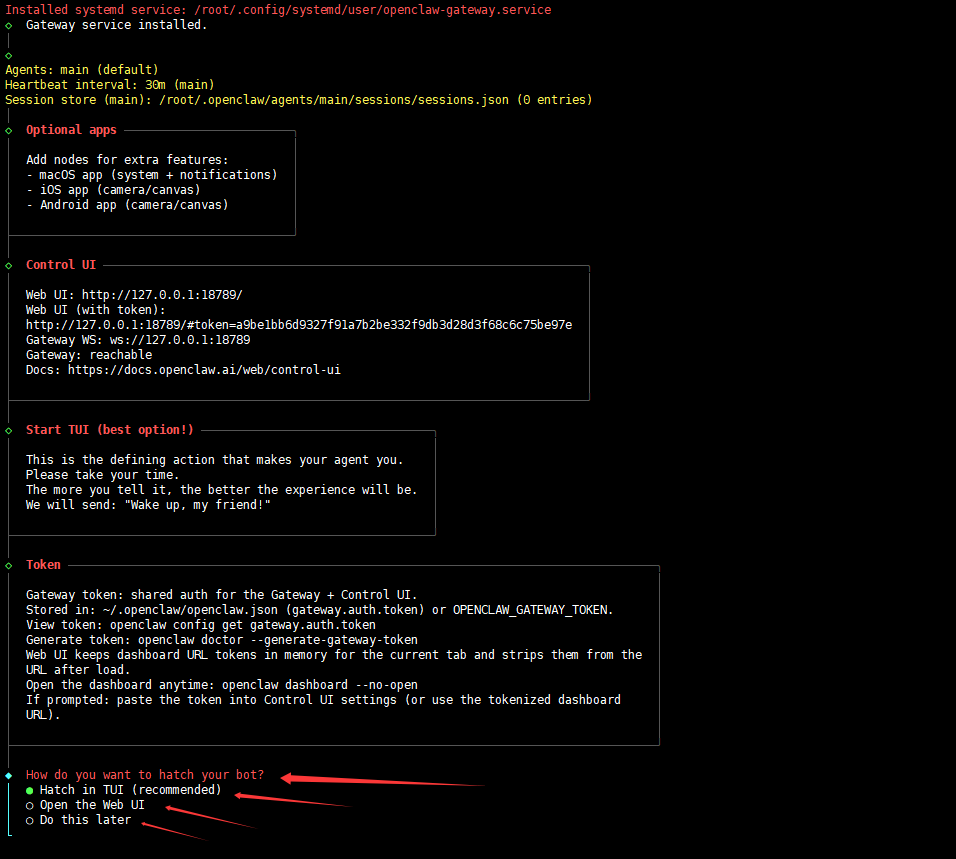Click the "Optional apps" section heading

tap(71, 130)
